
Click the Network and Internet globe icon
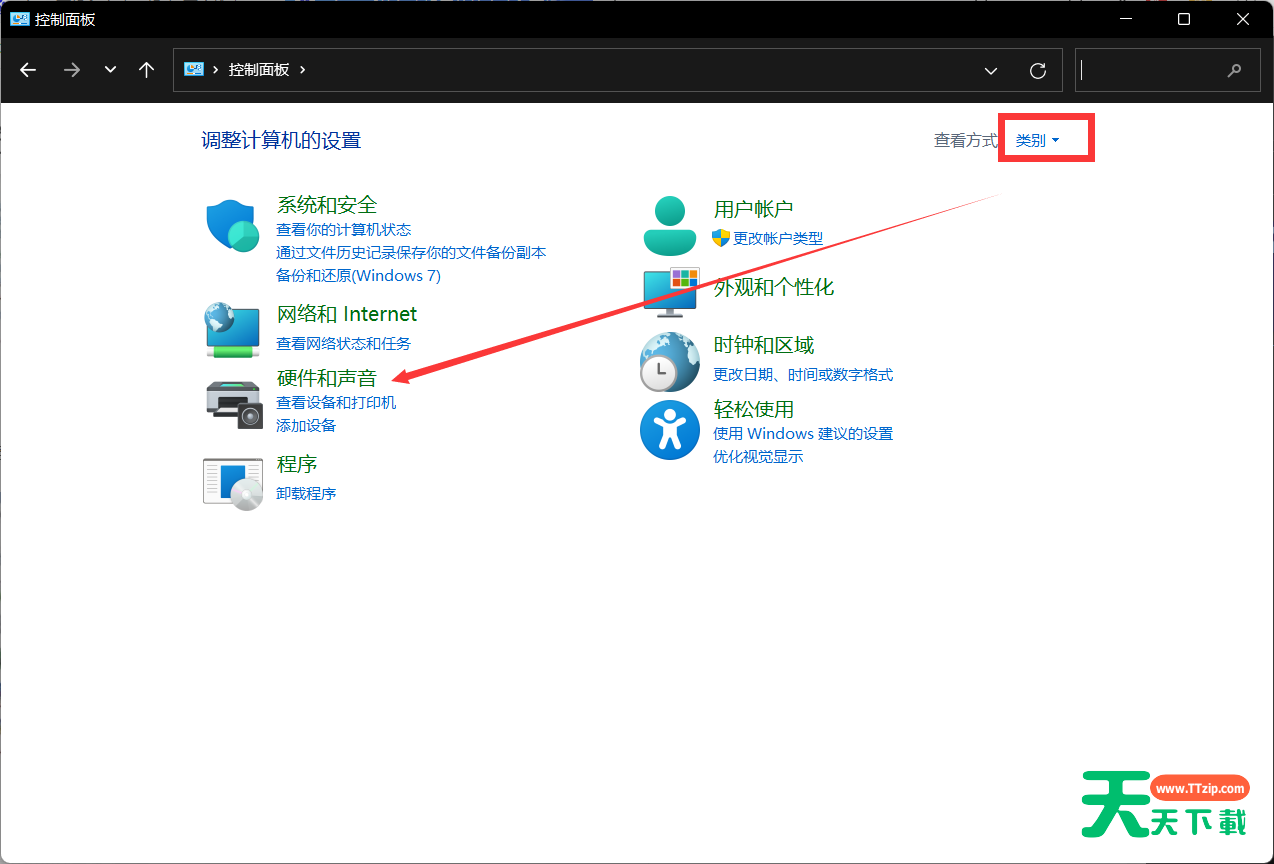point(232,329)
